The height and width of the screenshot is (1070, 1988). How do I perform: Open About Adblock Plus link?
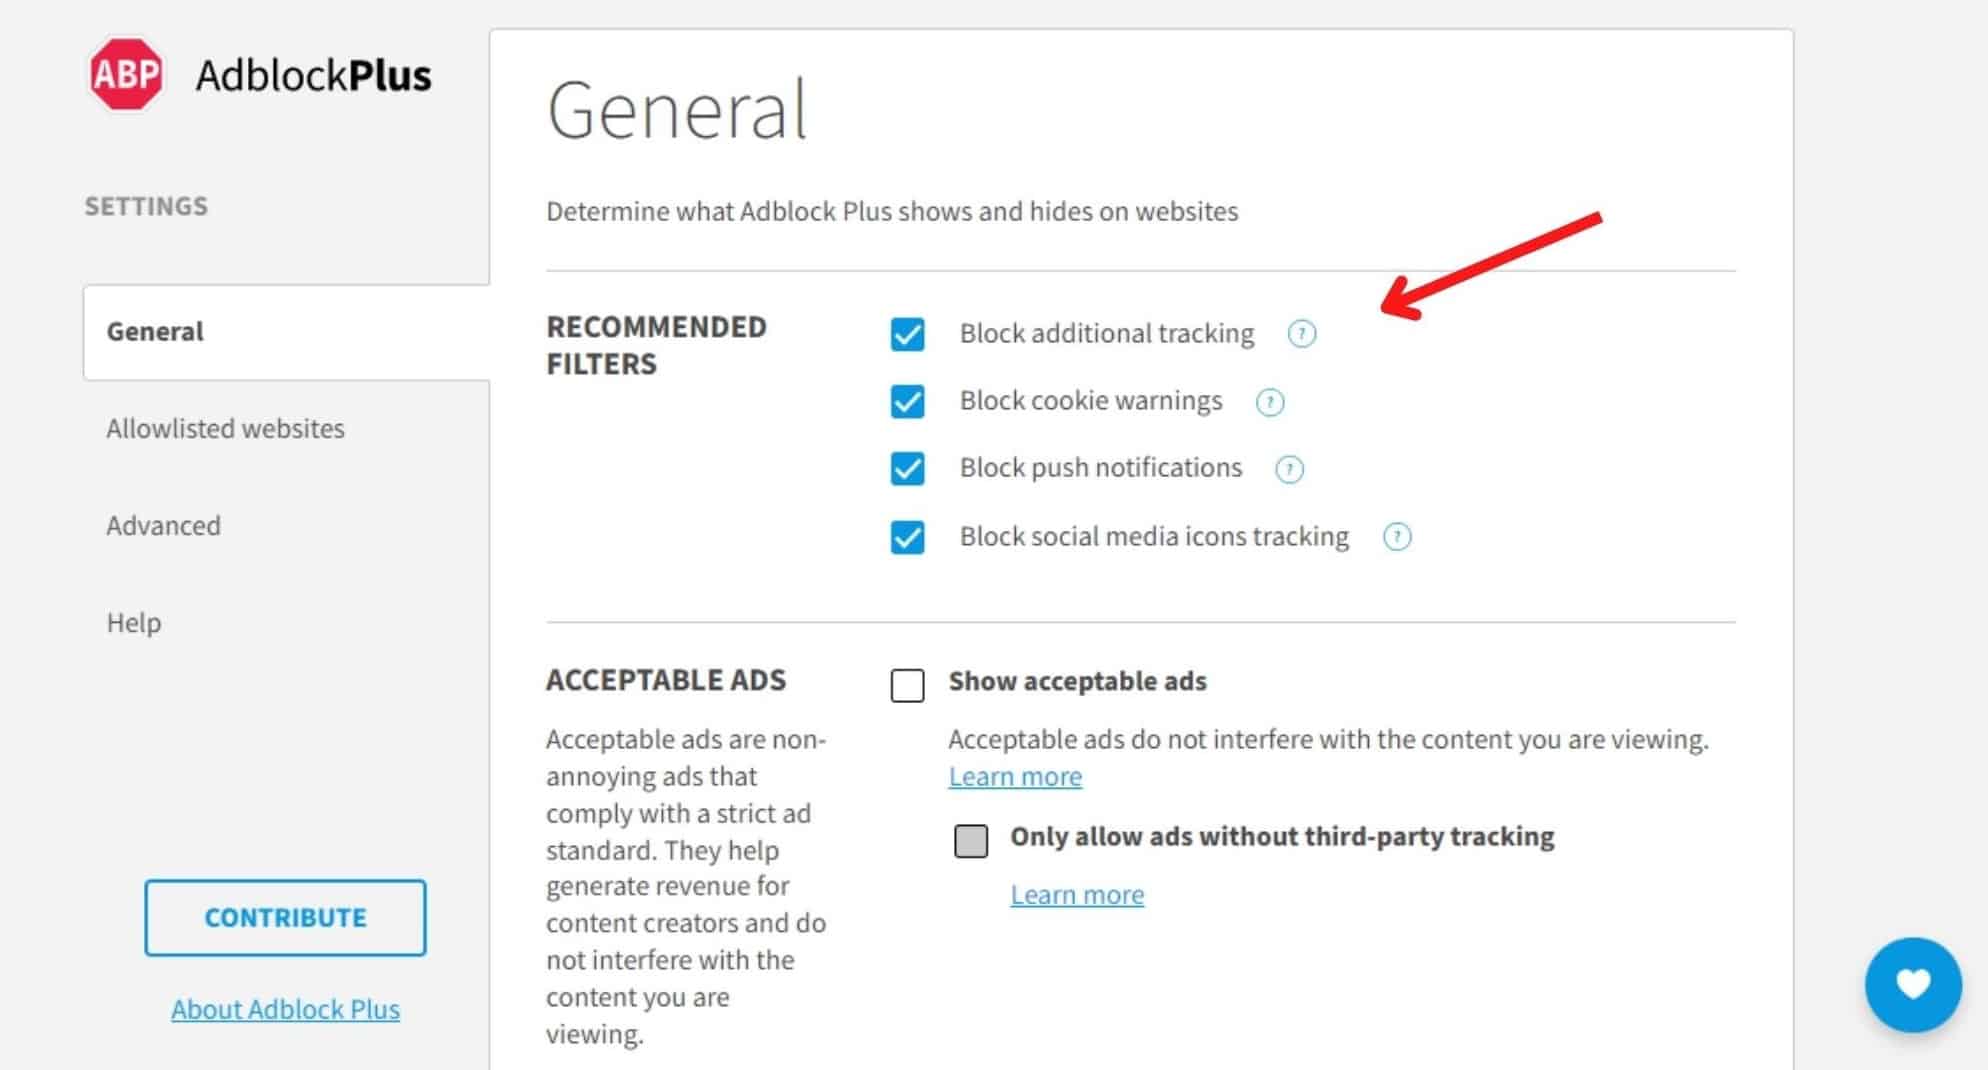285,1010
